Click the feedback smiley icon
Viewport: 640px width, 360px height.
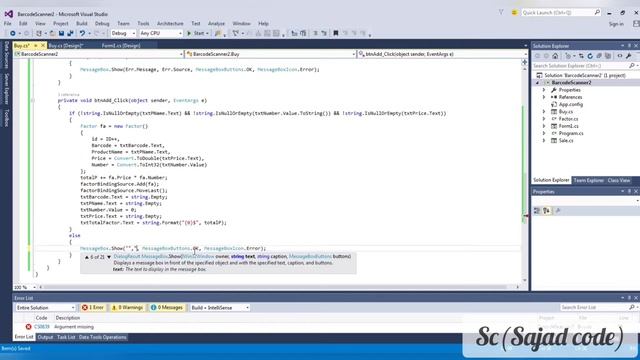pyautogui.click(x=514, y=13)
